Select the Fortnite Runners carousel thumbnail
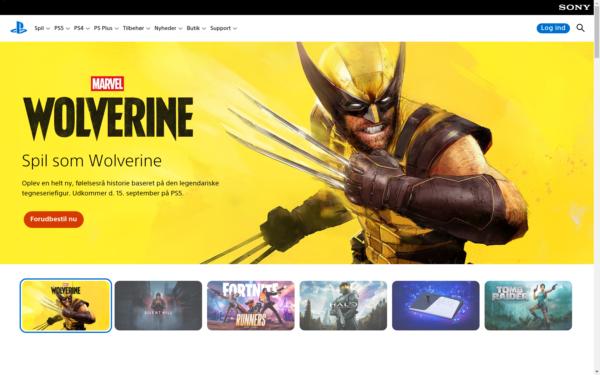Viewport: 600px width, 375px height. pos(251,305)
